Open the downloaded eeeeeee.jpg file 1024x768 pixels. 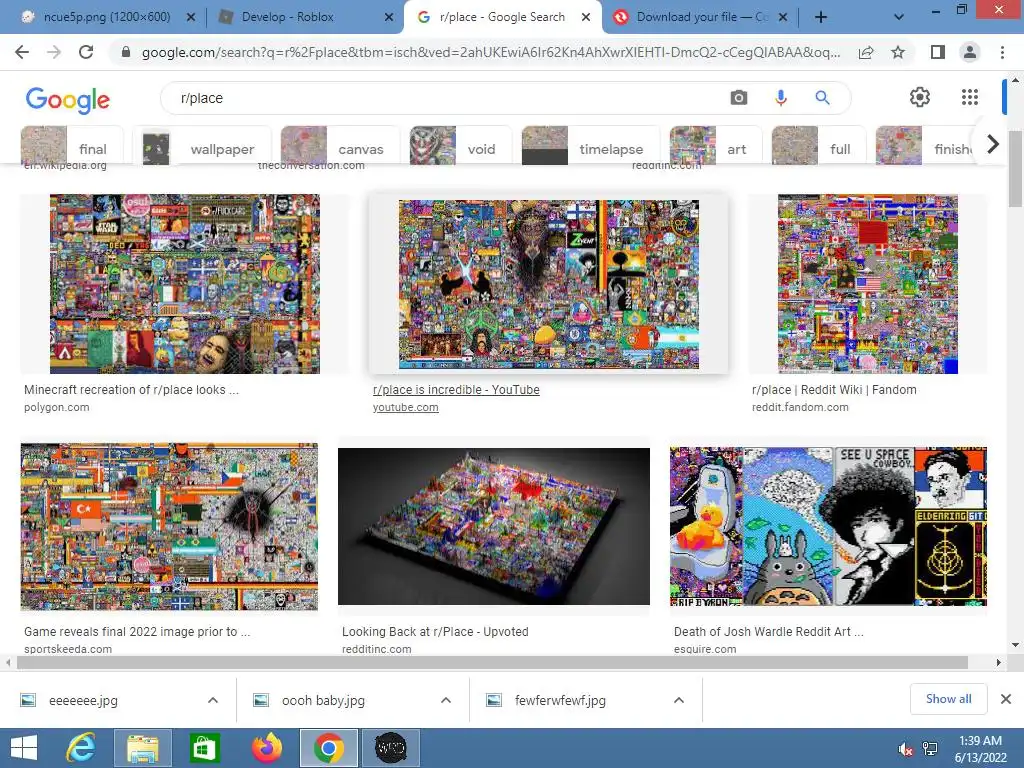tap(83, 701)
